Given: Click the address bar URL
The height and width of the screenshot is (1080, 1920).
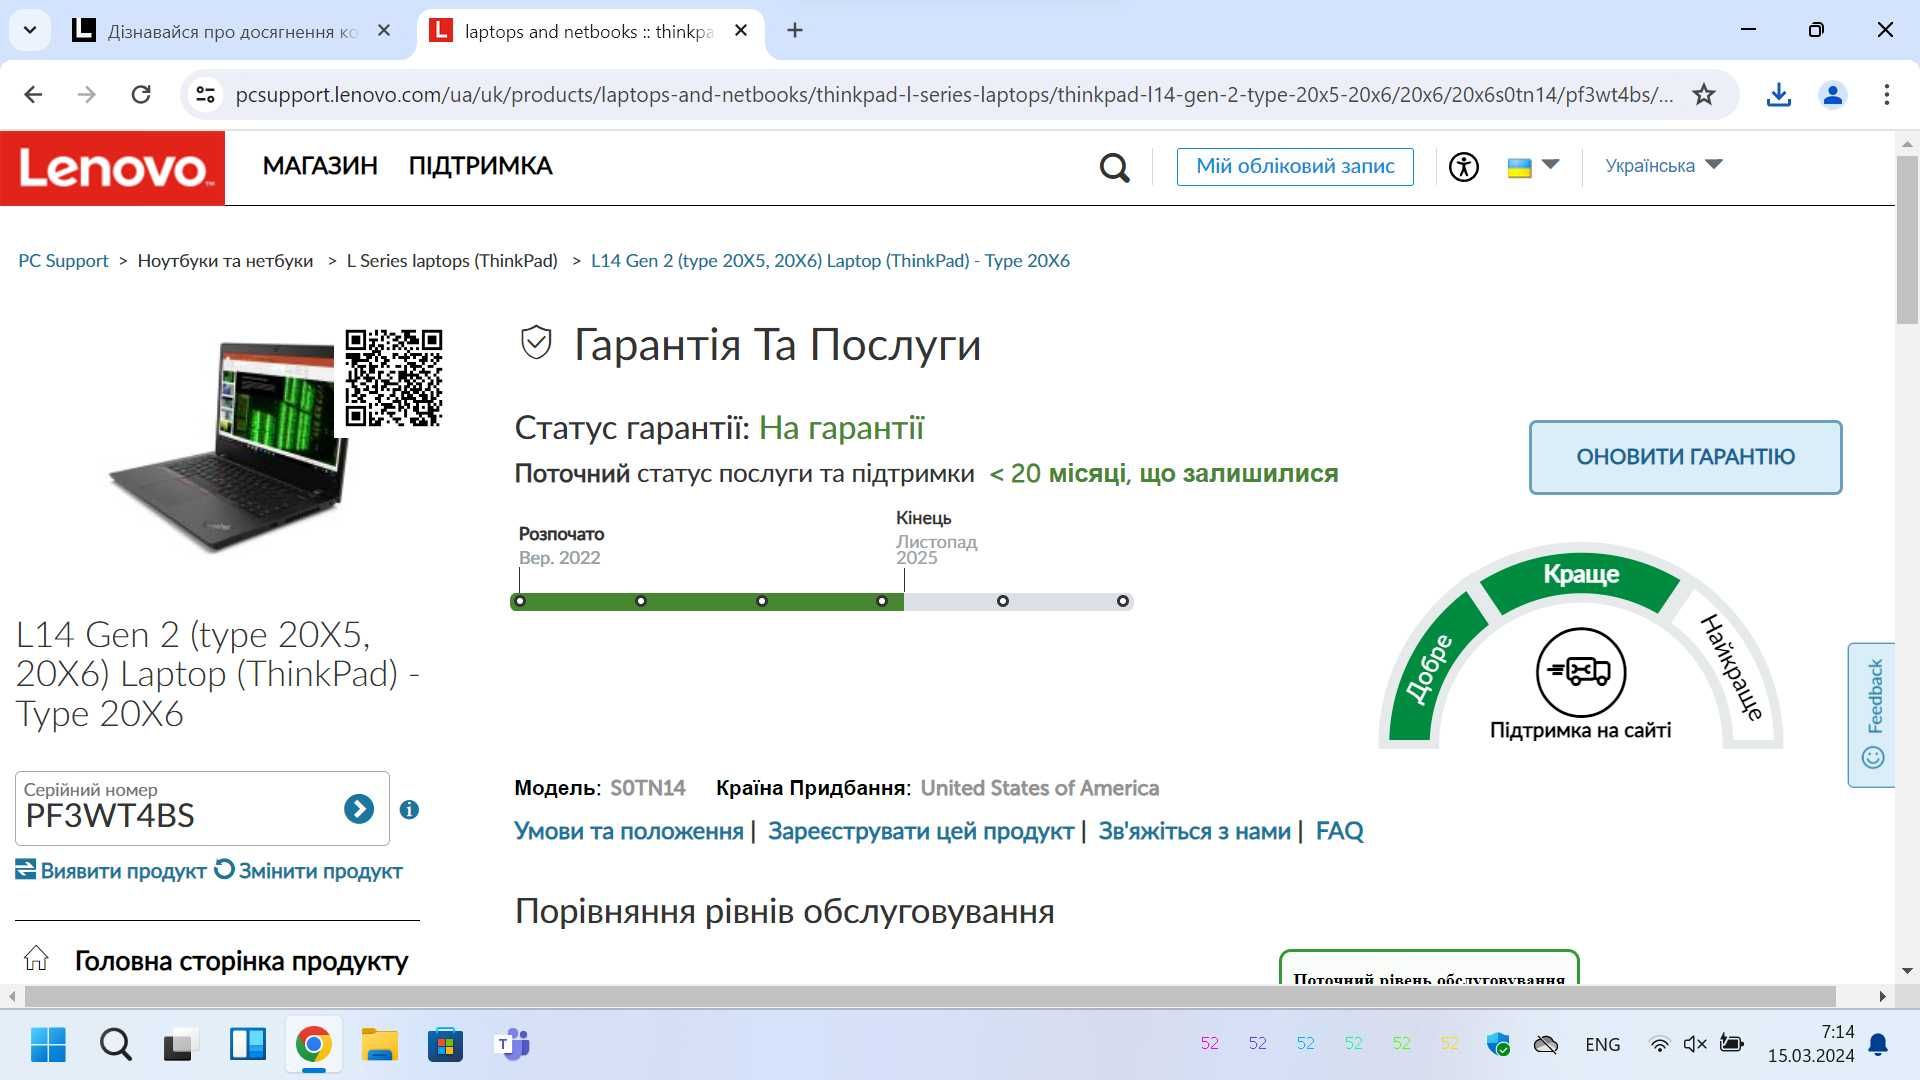Looking at the screenshot, I should 953,95.
